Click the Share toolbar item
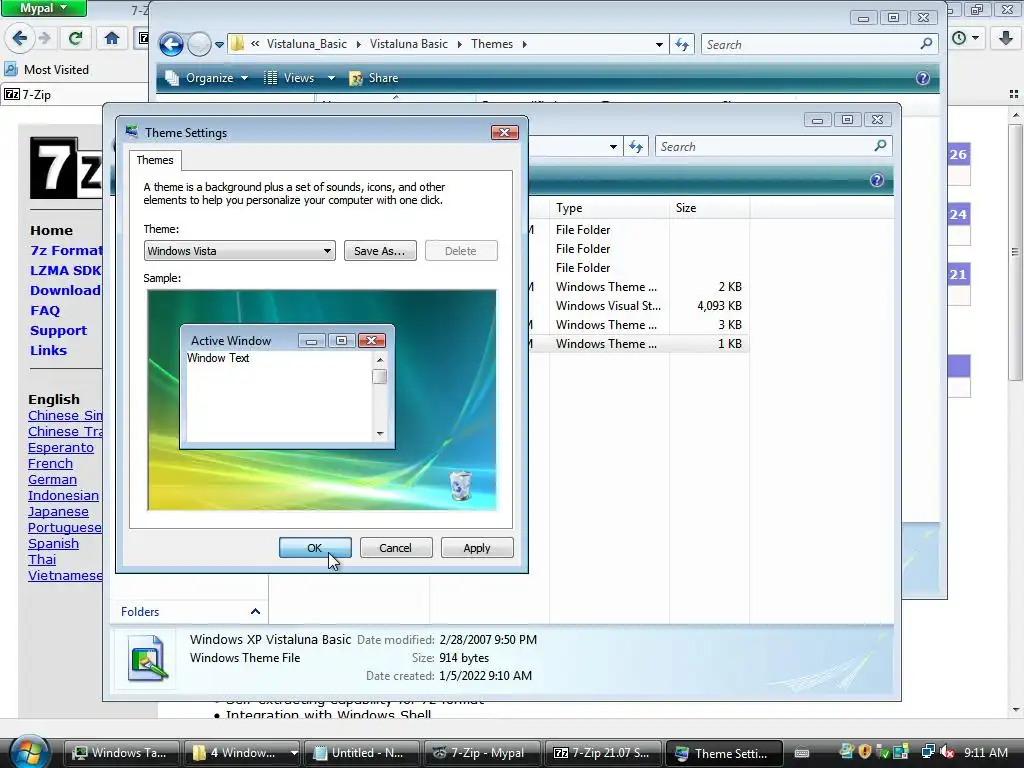1024x768 pixels. (374, 78)
